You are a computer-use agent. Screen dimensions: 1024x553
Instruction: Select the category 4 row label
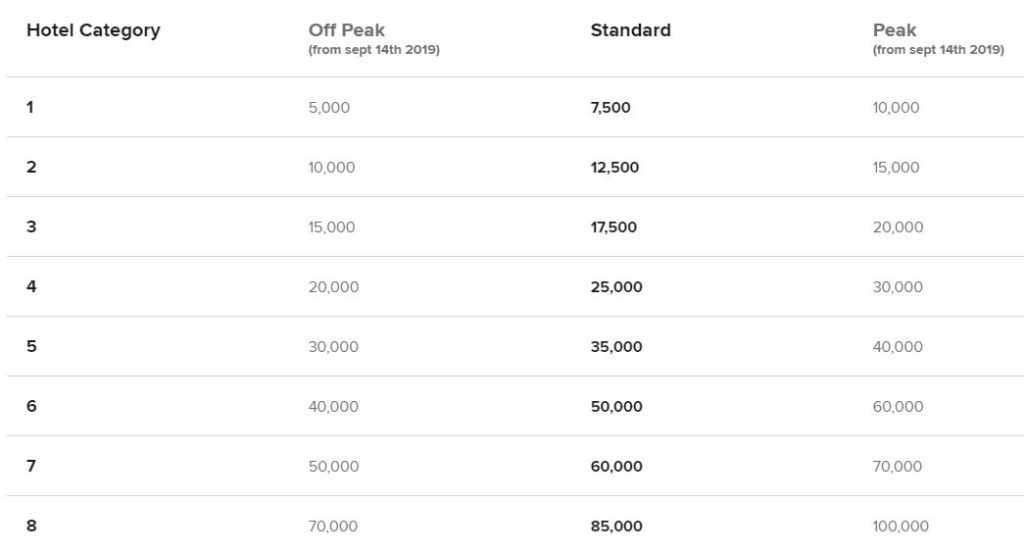click(31, 287)
